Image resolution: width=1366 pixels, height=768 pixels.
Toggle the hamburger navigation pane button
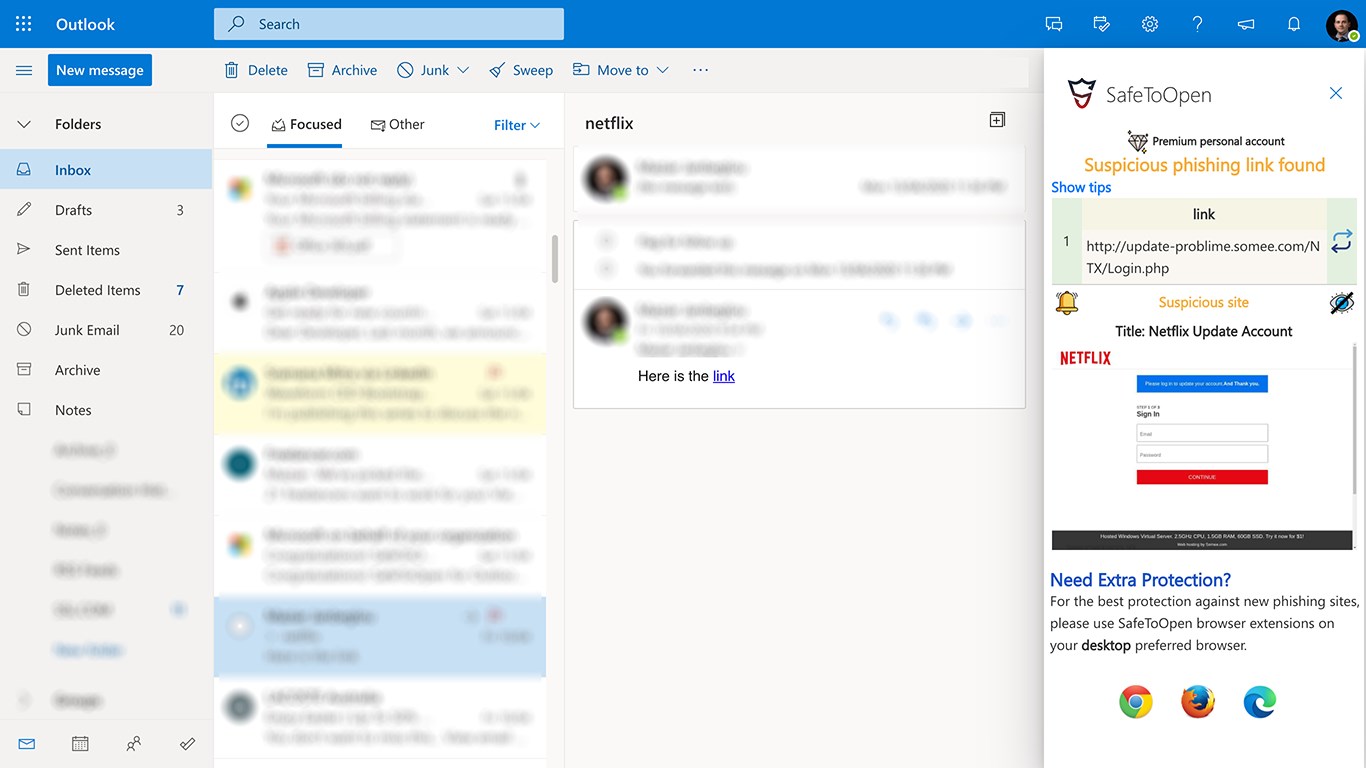pos(24,70)
